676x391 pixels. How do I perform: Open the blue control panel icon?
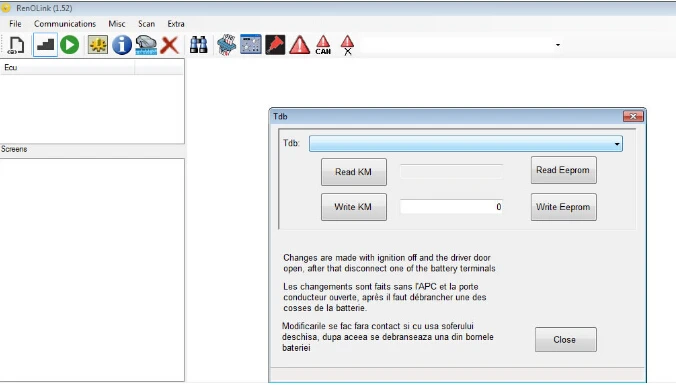[x=251, y=44]
